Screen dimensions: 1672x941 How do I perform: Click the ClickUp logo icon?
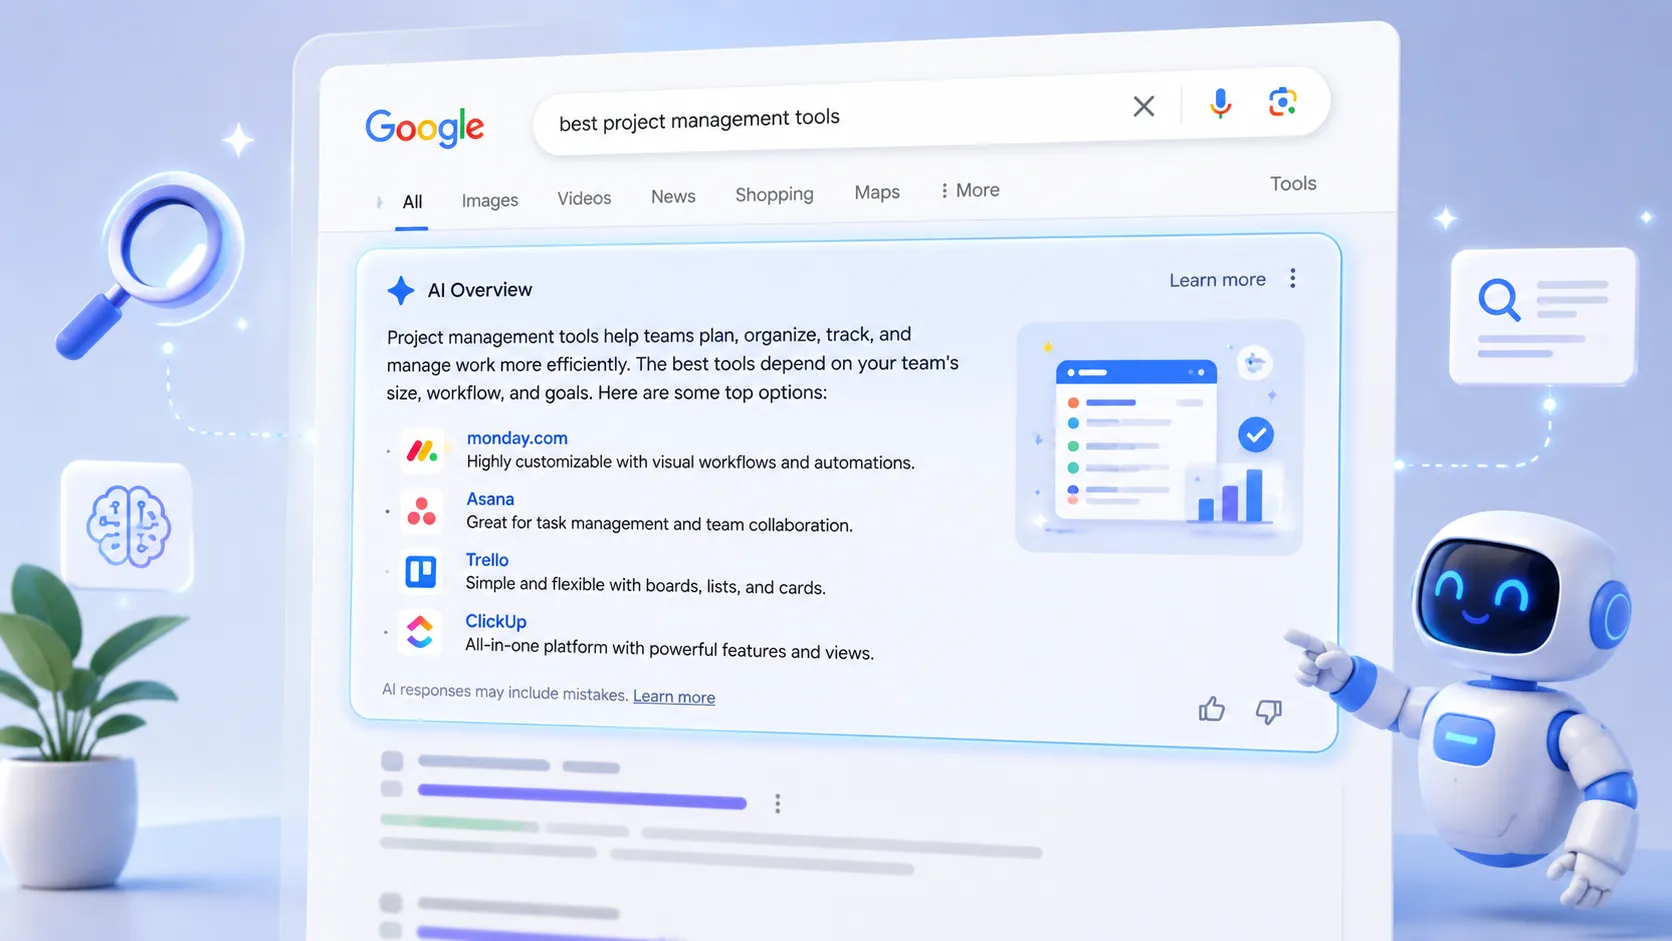click(x=419, y=632)
